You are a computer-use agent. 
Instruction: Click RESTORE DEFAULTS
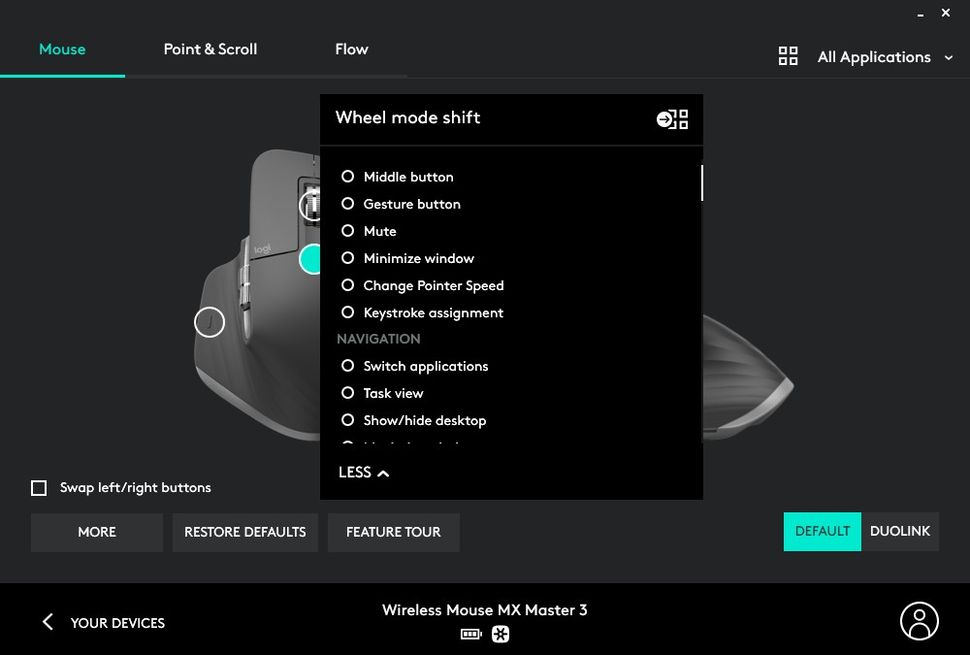pyautogui.click(x=245, y=532)
